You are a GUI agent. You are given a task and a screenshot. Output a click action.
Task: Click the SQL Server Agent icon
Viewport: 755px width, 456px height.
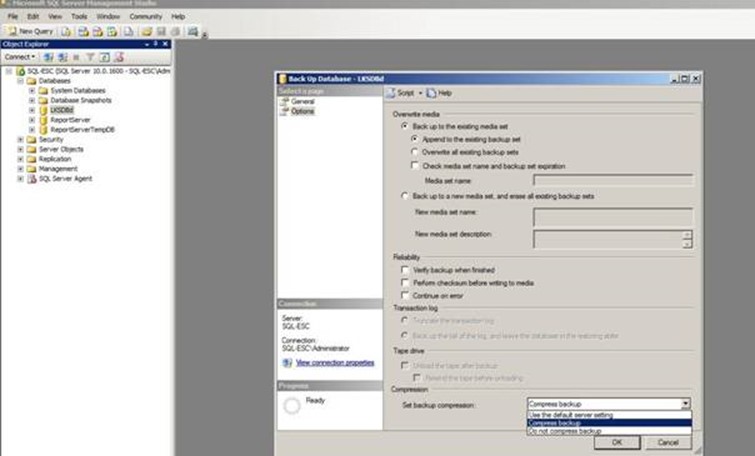pos(32,179)
